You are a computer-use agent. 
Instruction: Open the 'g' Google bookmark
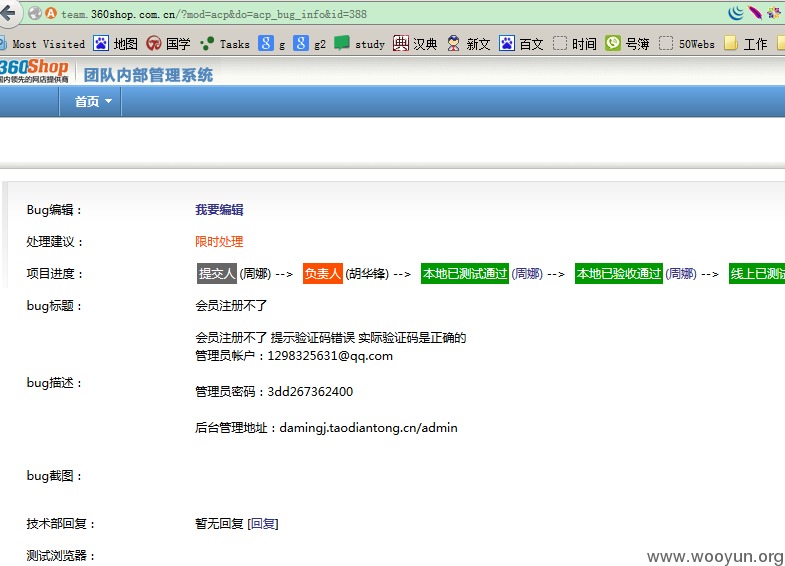tap(272, 44)
